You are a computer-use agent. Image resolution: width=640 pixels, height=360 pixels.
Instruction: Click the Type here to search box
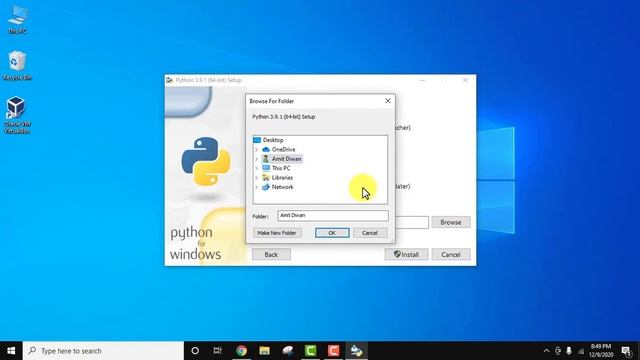point(103,351)
